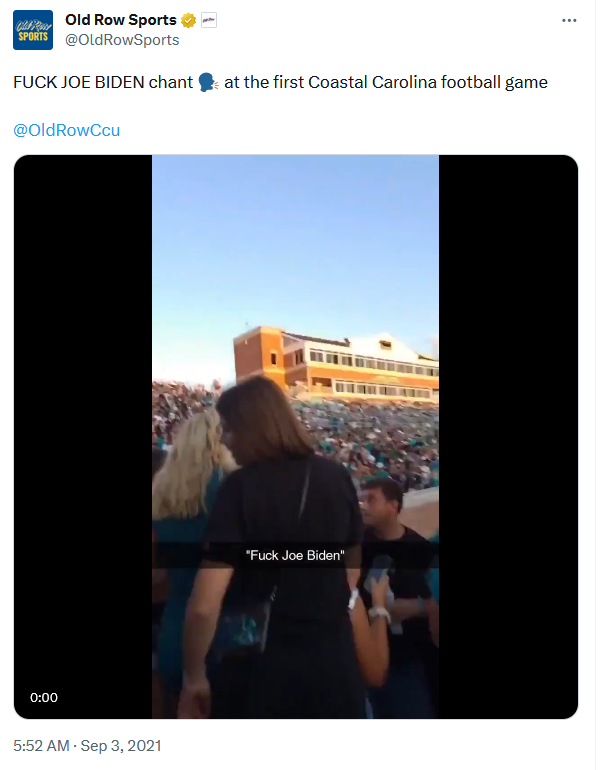Click the right black bar of video
This screenshot has height=770, width=605.
click(x=508, y=437)
